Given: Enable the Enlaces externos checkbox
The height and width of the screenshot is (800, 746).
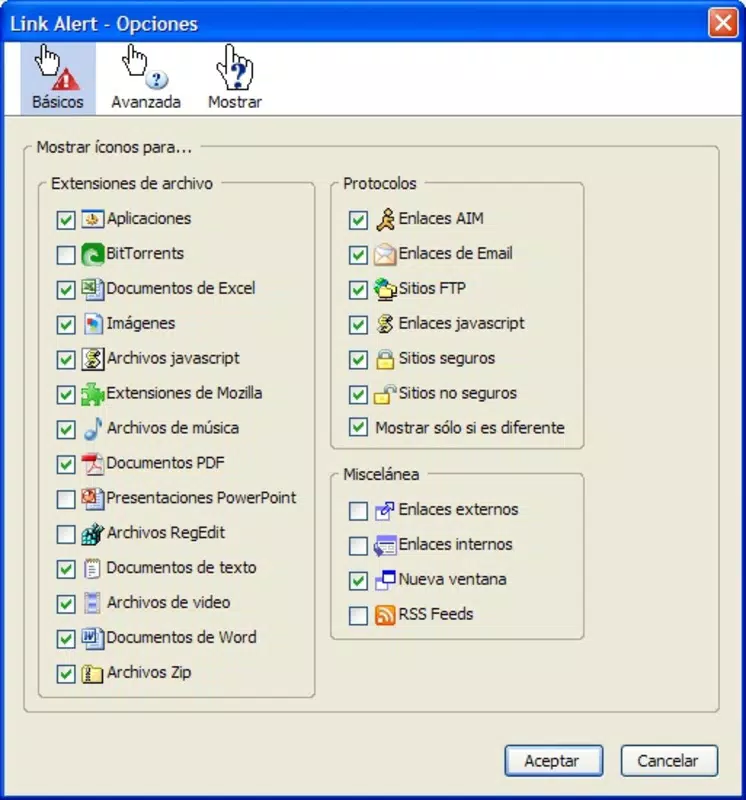Looking at the screenshot, I should (x=358, y=511).
